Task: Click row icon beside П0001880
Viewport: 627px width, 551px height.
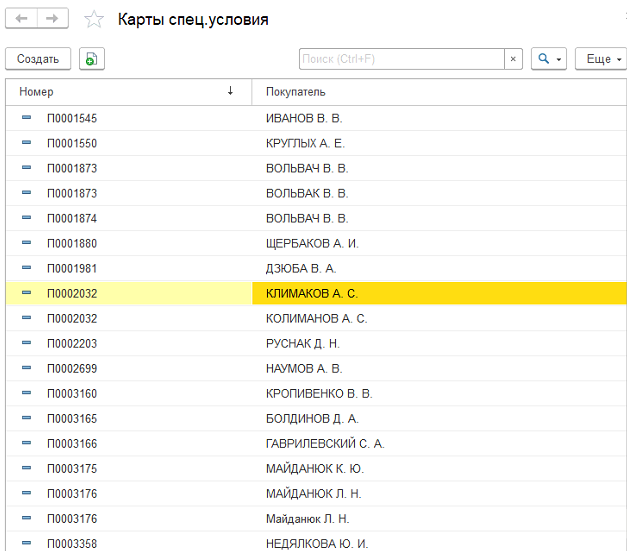Action: tap(26, 243)
